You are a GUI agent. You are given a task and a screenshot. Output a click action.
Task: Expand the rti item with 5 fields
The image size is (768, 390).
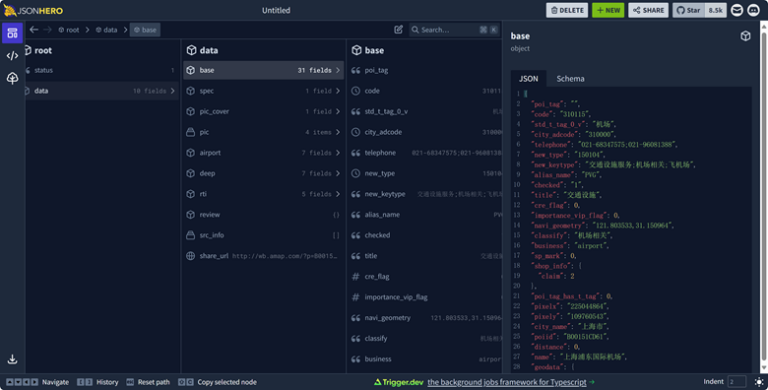(263, 194)
